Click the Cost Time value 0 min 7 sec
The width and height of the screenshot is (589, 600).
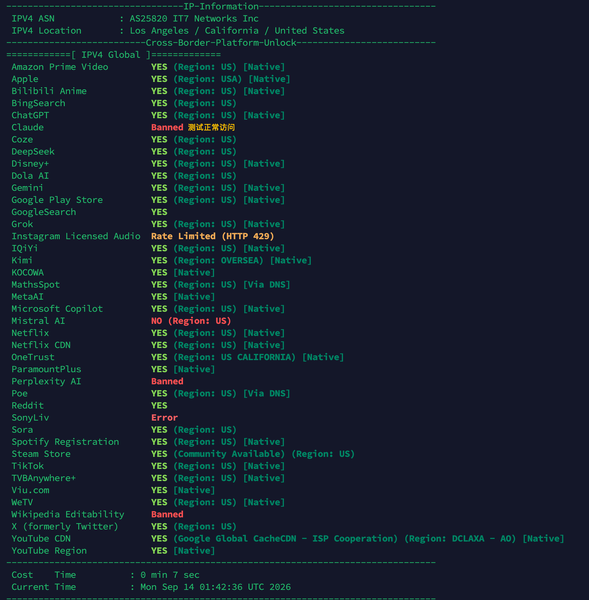(x=170, y=575)
